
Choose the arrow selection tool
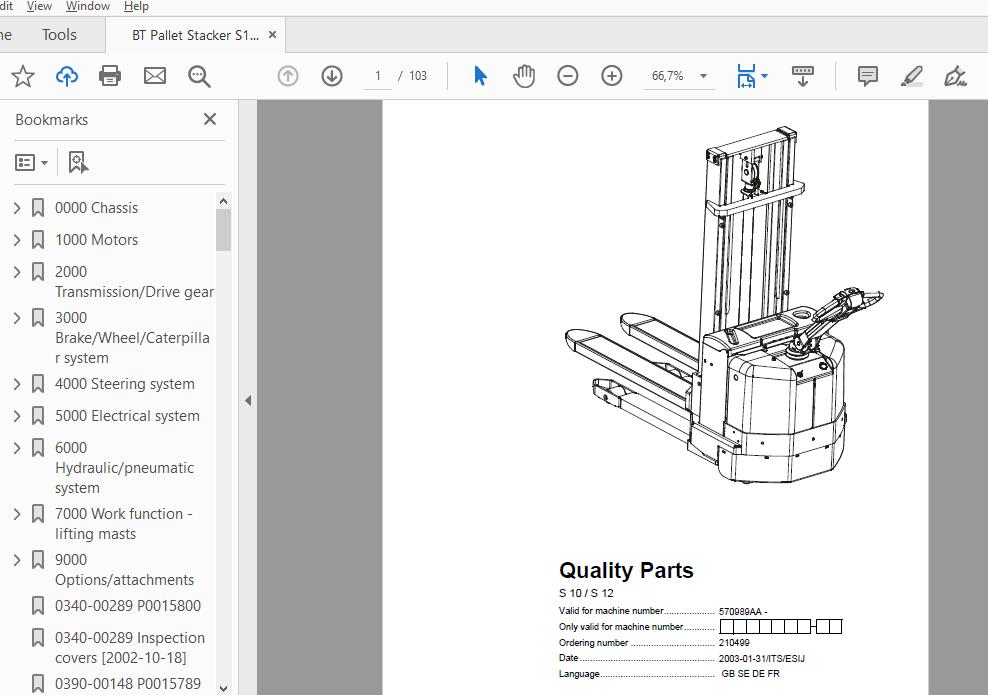click(480, 76)
